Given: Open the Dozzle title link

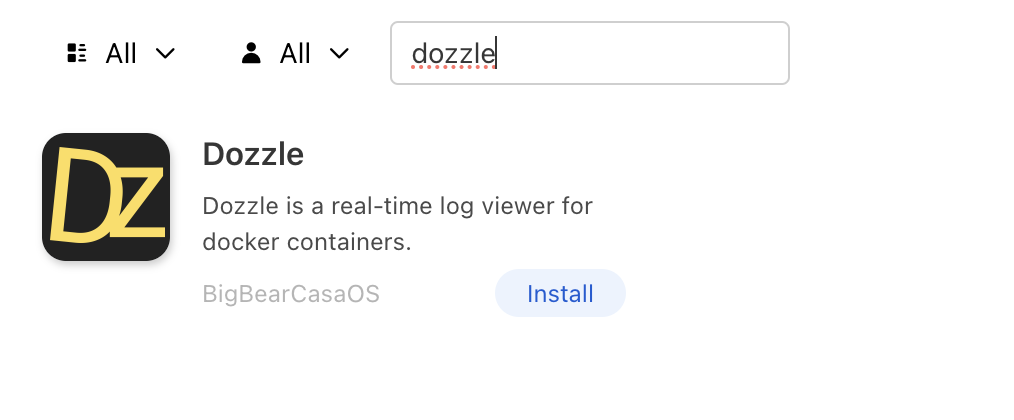Looking at the screenshot, I should [x=253, y=154].
